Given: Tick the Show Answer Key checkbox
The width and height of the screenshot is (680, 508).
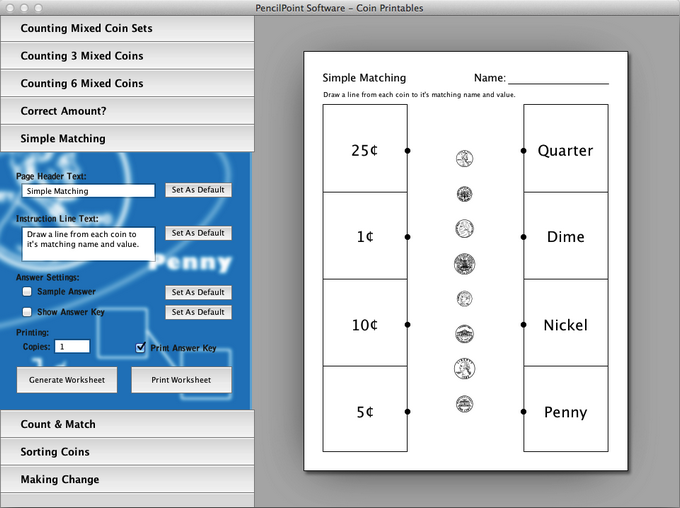Looking at the screenshot, I should tap(28, 312).
